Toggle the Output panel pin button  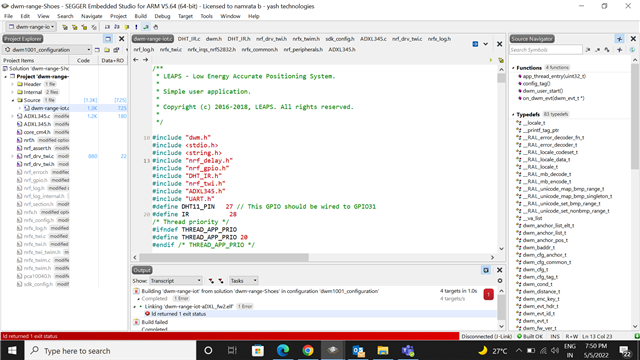tap(486, 270)
